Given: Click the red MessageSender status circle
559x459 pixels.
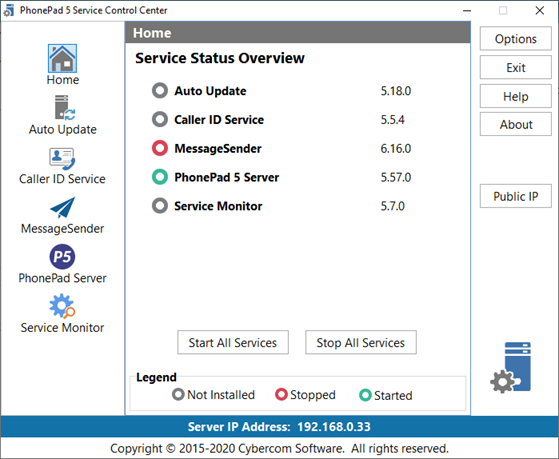Looking at the screenshot, I should pyautogui.click(x=160, y=148).
